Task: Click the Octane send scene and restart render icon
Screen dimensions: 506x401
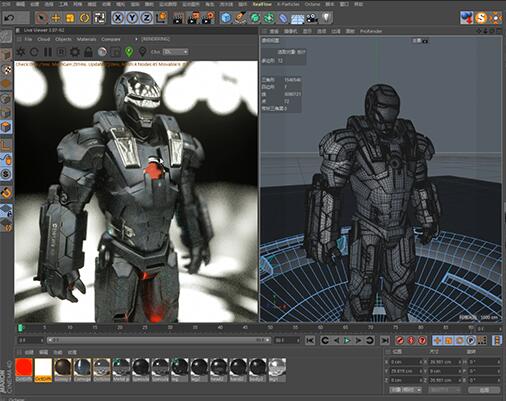Action: pos(21,52)
